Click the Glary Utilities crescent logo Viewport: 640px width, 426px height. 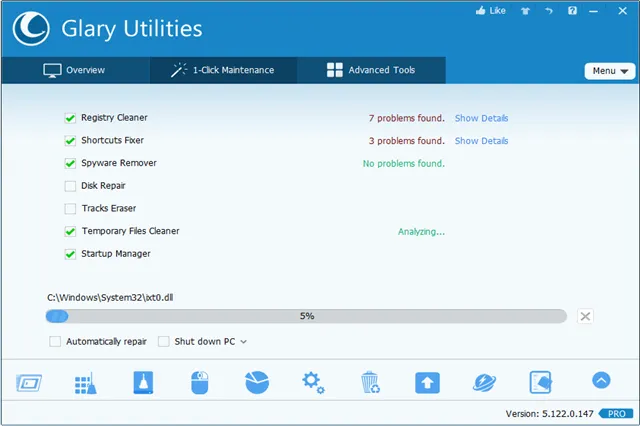pos(31,28)
